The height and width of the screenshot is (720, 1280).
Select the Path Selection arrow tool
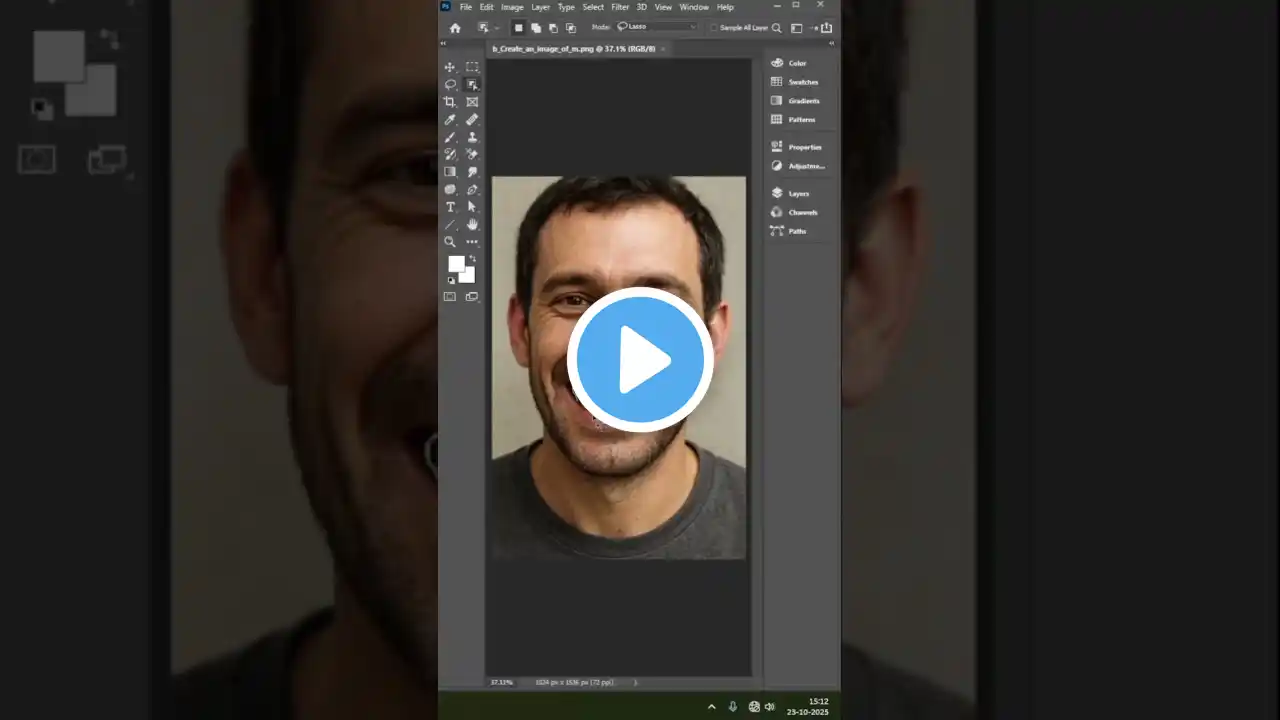[x=472, y=207]
